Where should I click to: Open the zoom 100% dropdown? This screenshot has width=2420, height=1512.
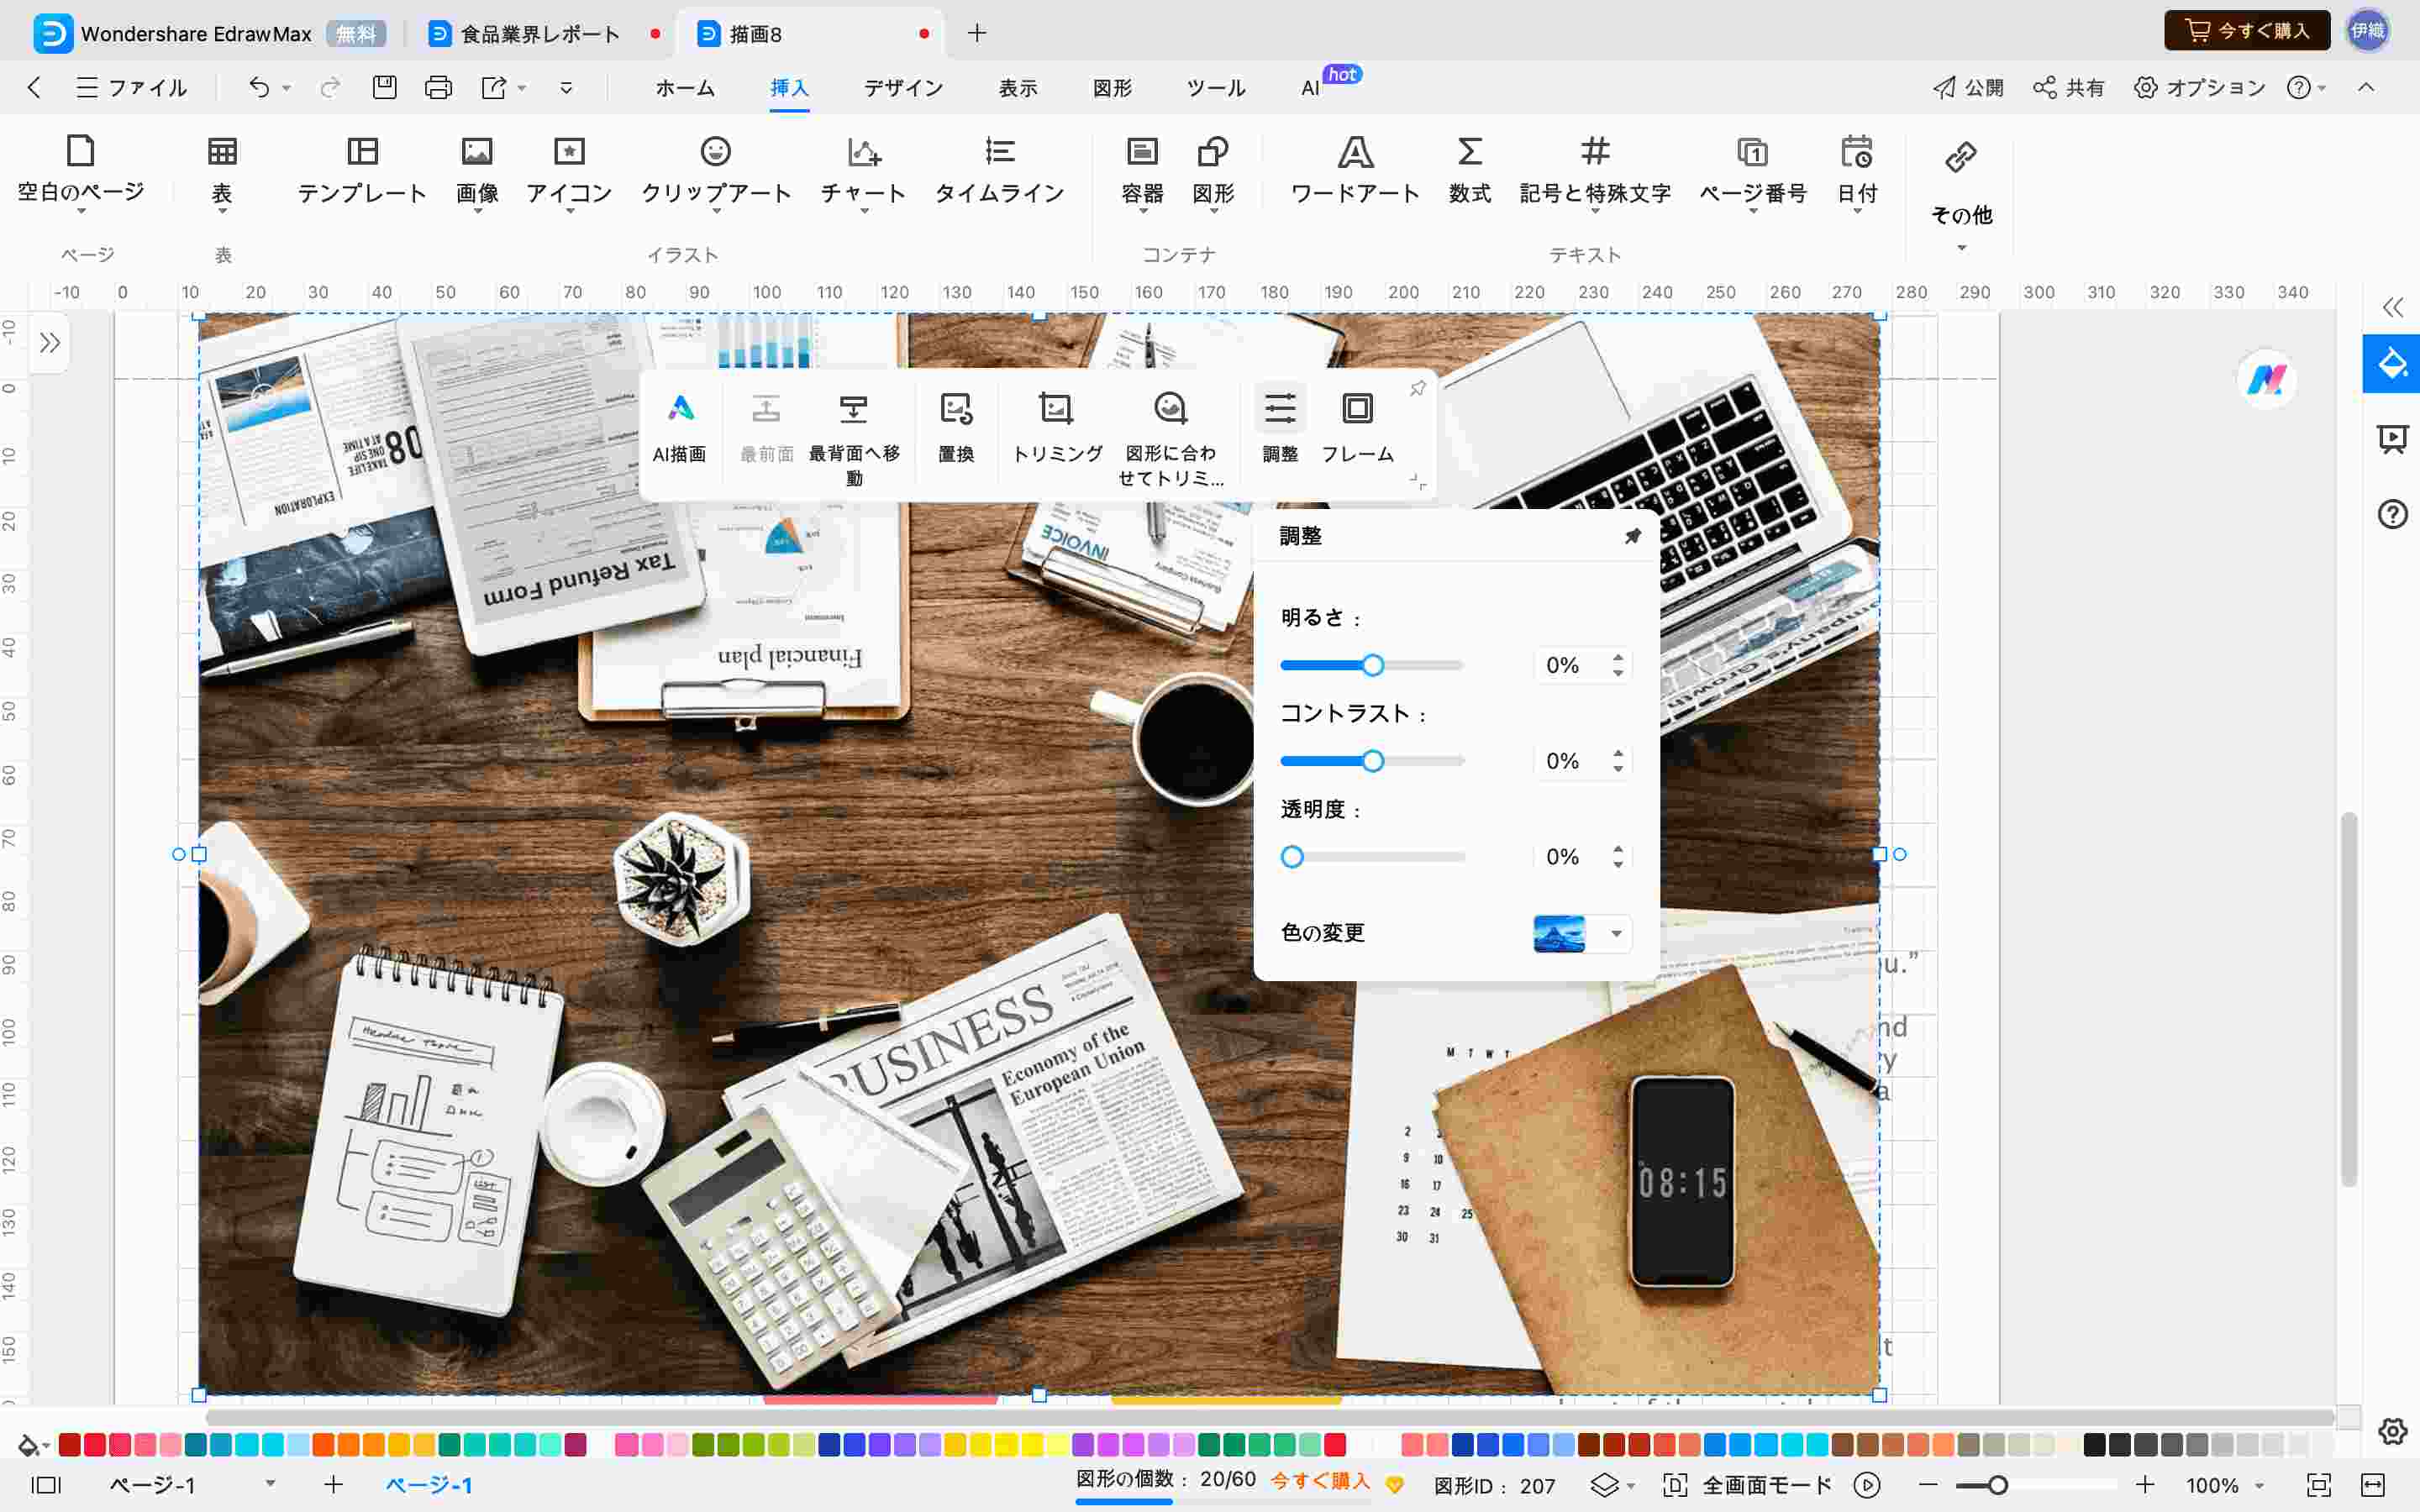pos(2258,1486)
